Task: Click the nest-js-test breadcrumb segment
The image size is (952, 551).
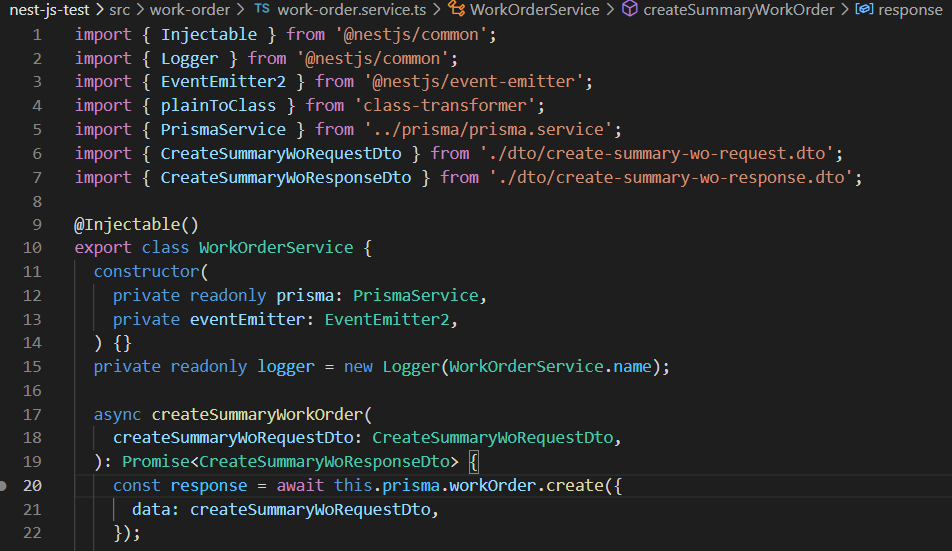Action: coord(50,10)
